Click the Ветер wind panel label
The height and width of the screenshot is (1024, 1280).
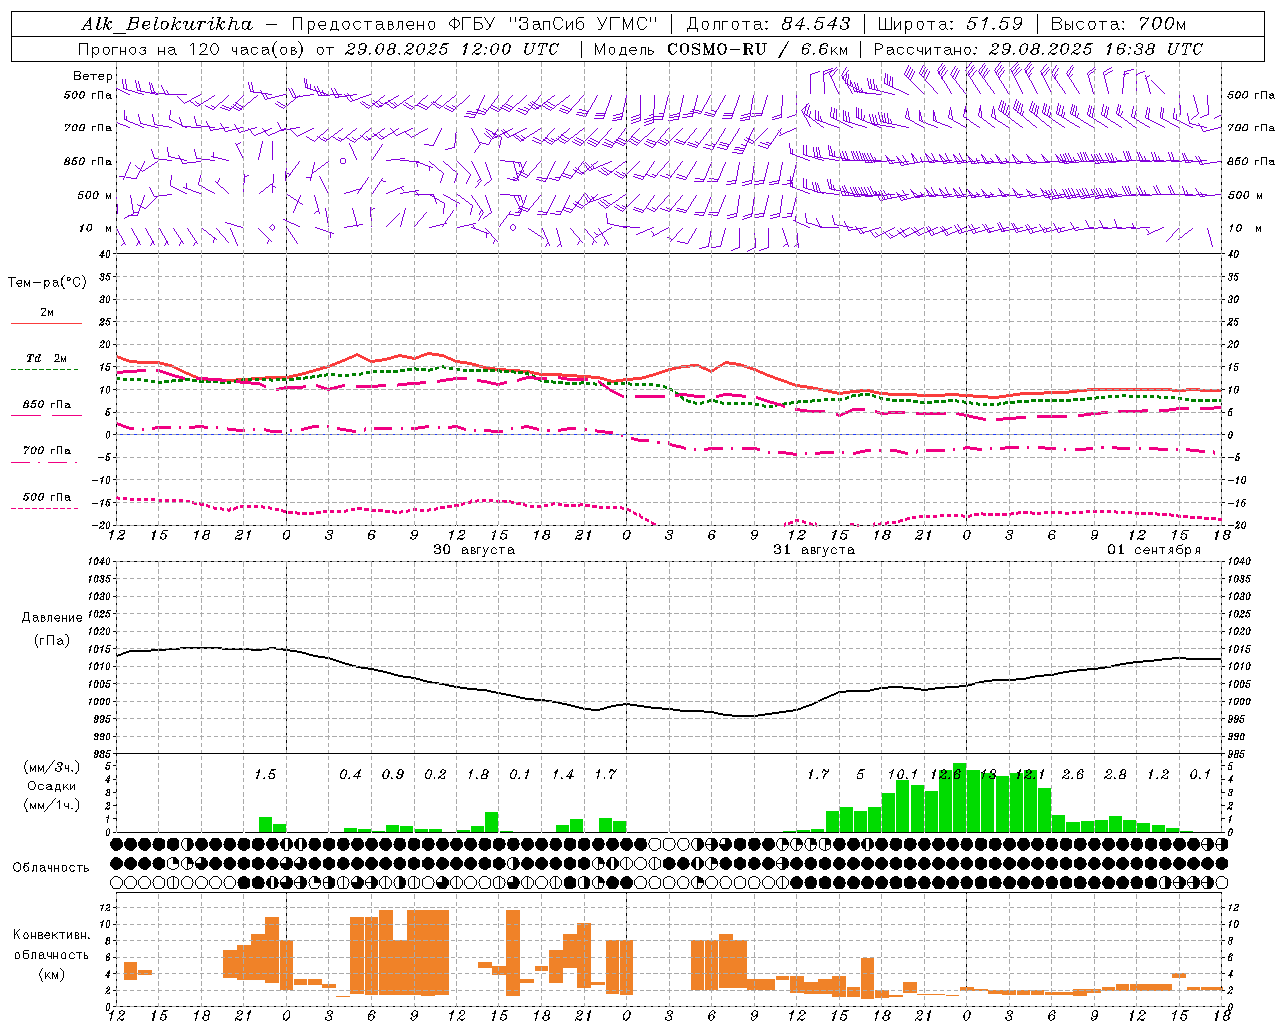[x=92, y=76]
